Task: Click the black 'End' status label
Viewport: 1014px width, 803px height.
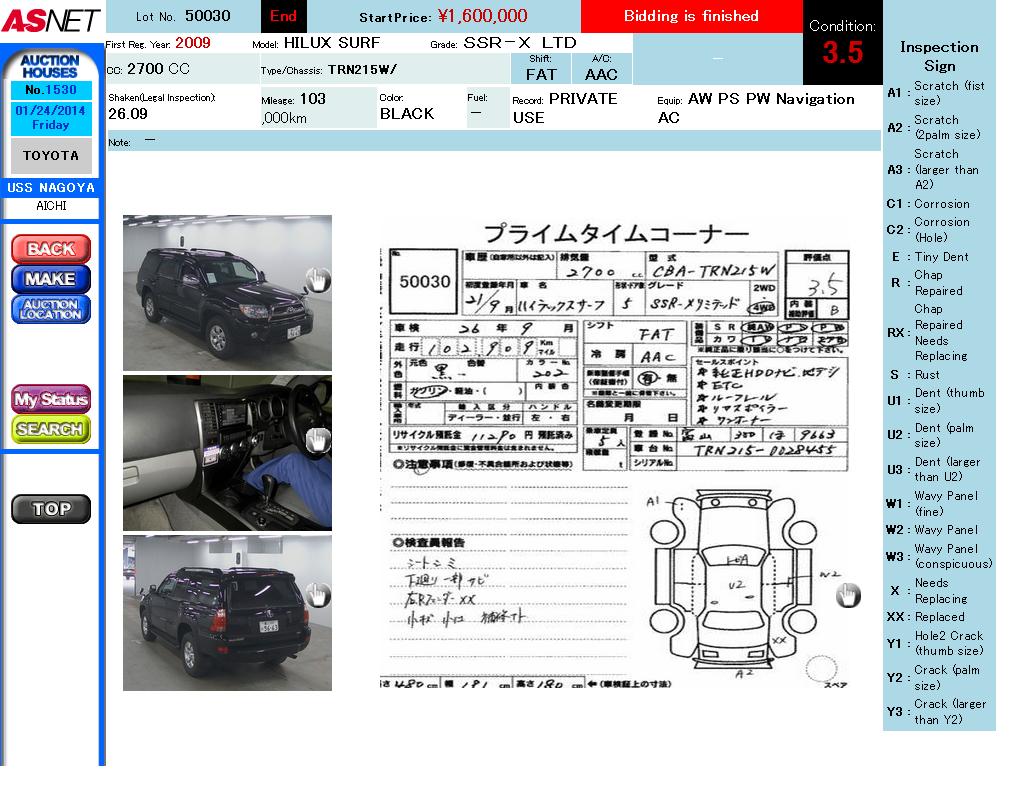Action: pyautogui.click(x=284, y=17)
